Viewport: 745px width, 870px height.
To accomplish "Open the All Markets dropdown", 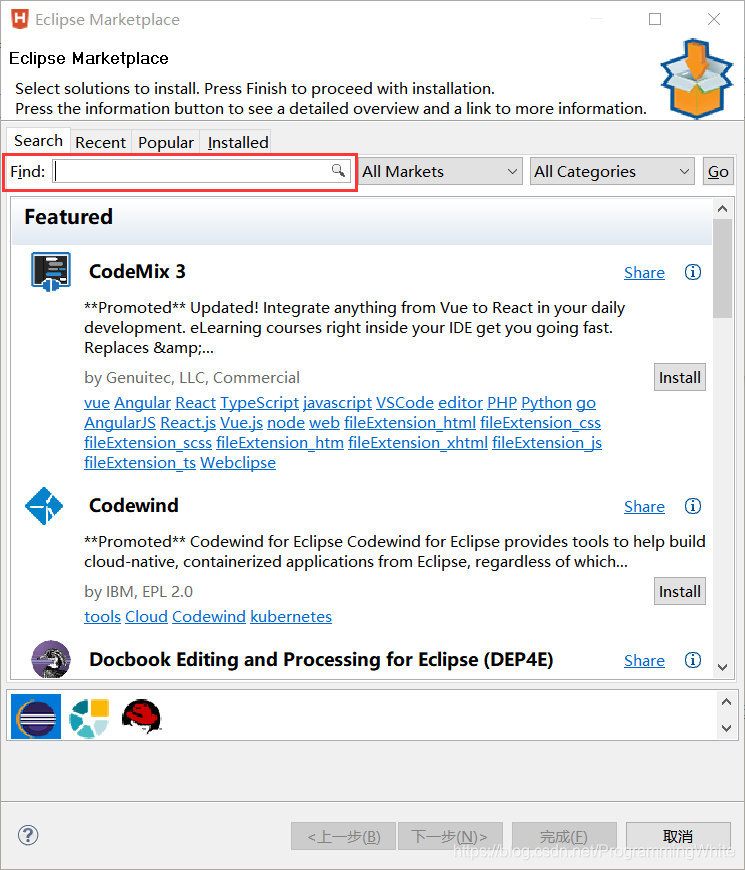I will (440, 171).
